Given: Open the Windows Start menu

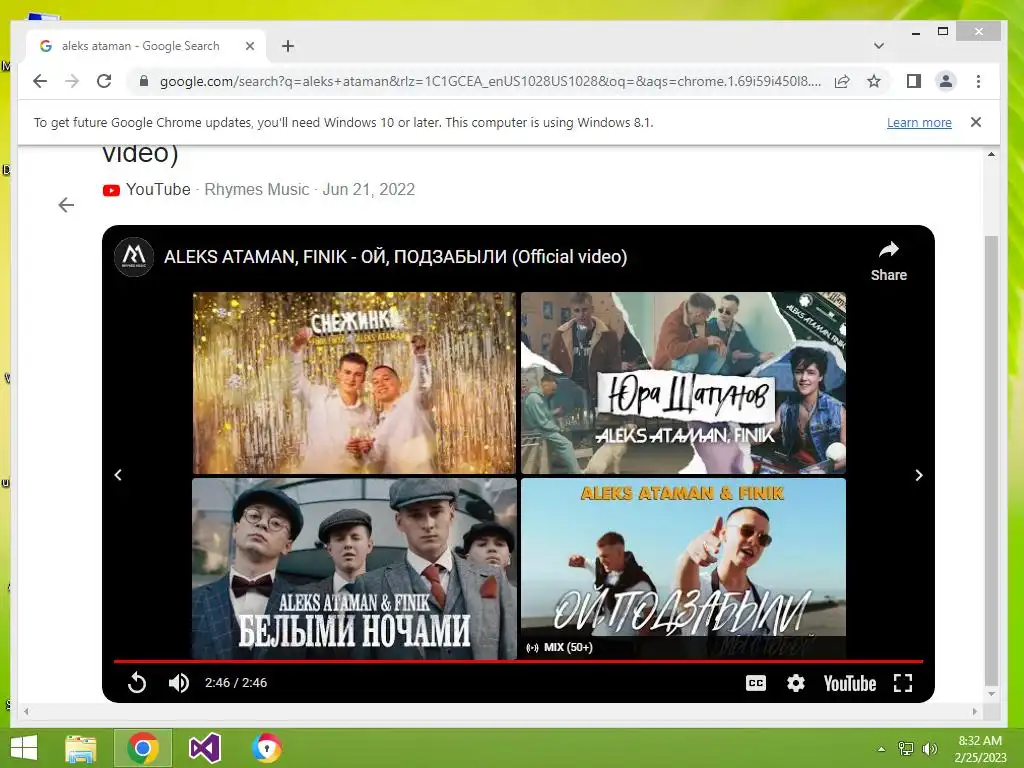Looking at the screenshot, I should coord(24,748).
